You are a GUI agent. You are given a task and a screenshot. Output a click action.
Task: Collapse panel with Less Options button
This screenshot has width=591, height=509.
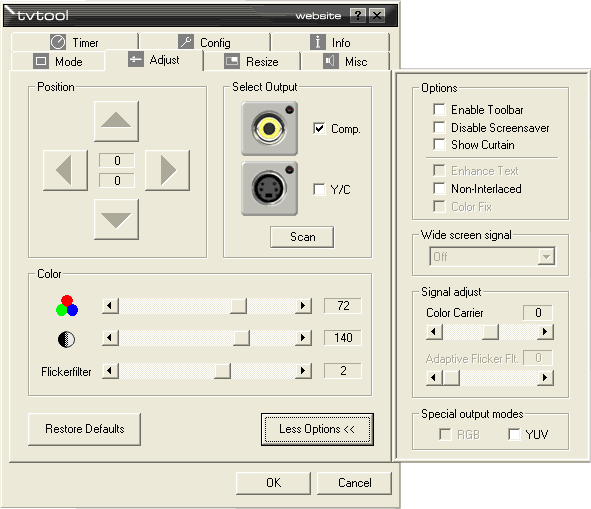317,429
